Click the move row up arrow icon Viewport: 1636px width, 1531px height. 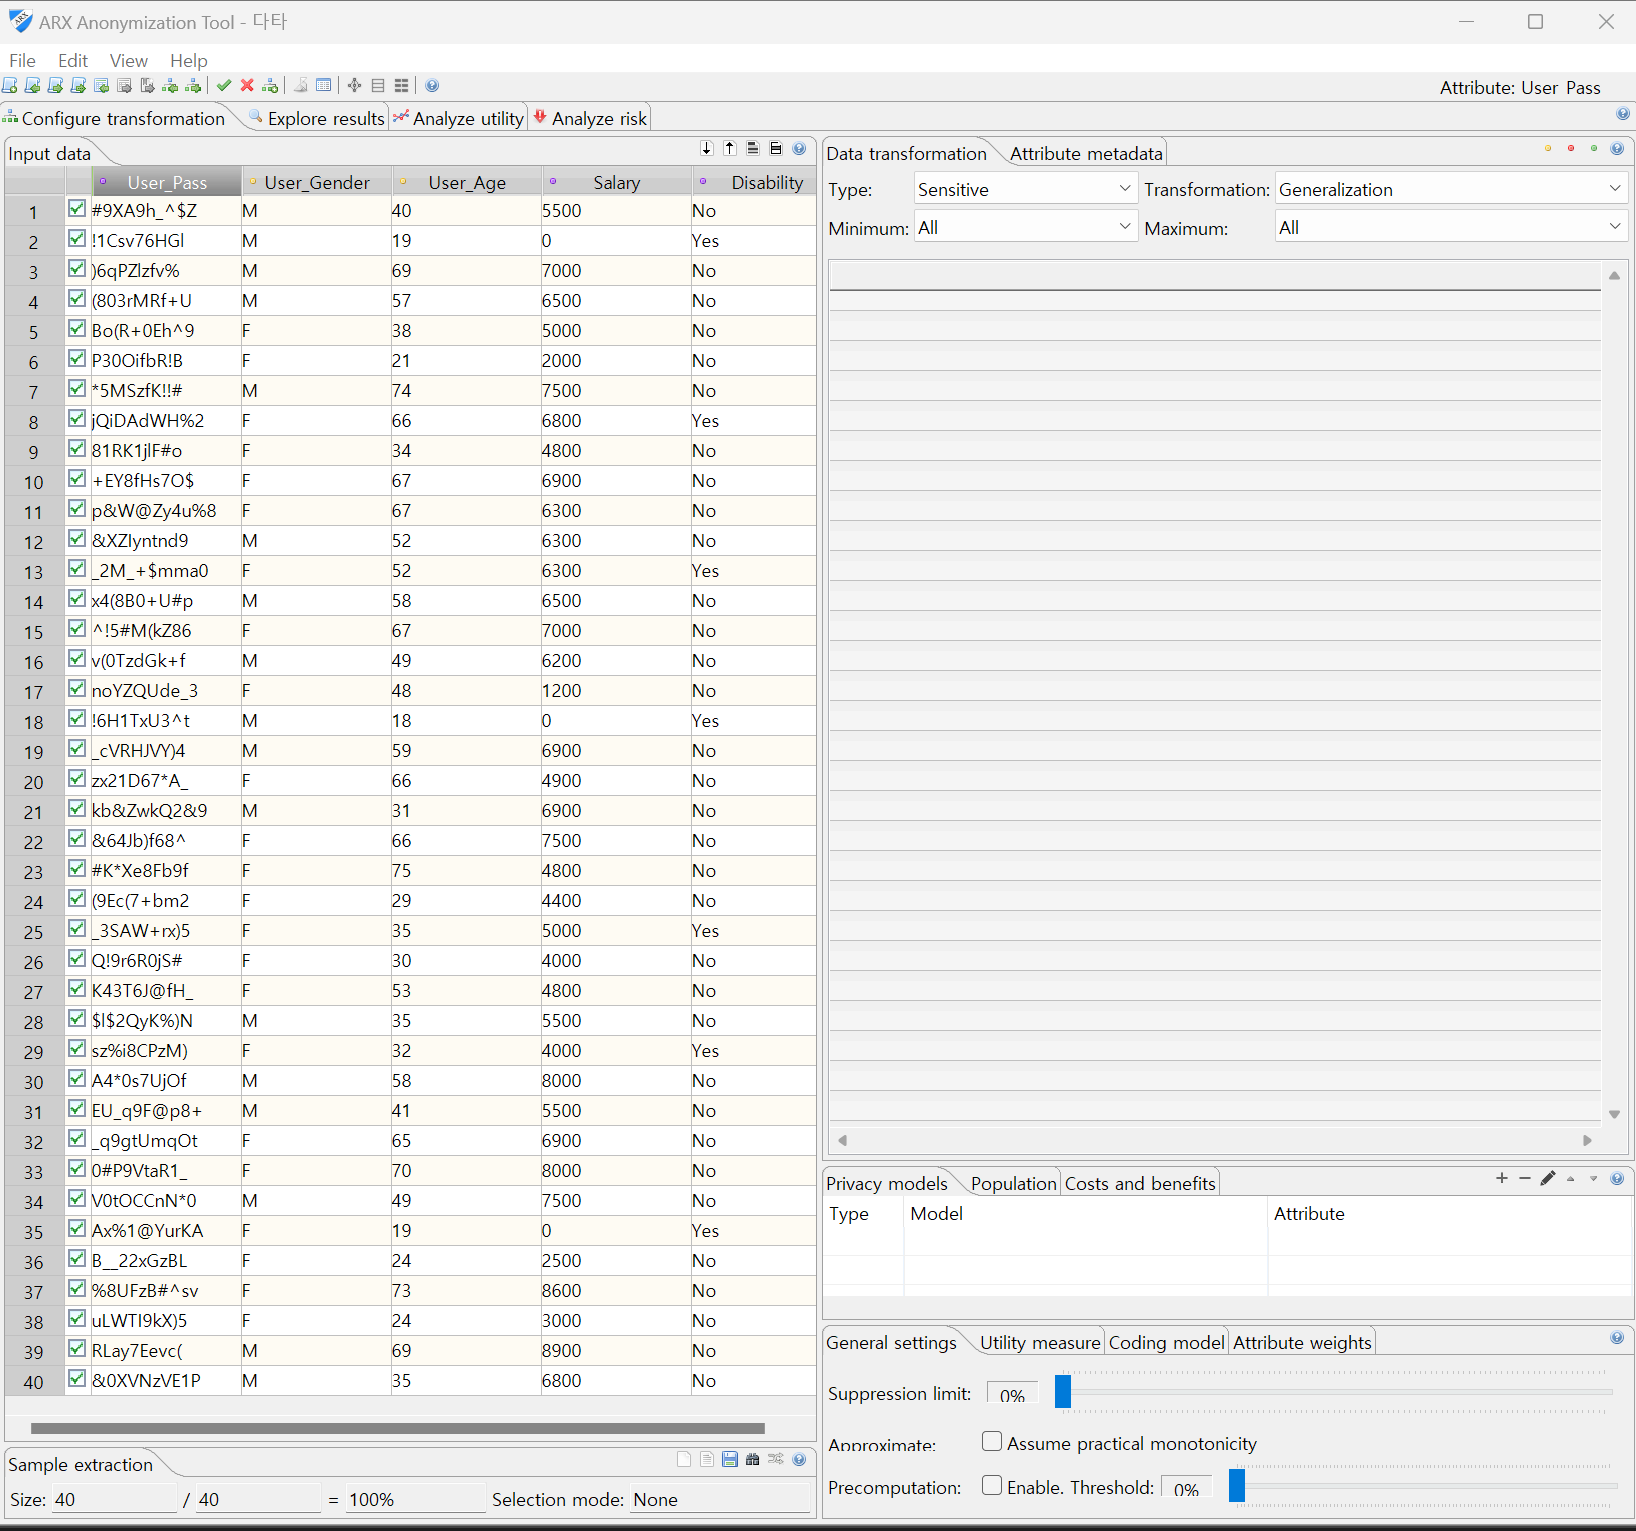click(x=730, y=149)
